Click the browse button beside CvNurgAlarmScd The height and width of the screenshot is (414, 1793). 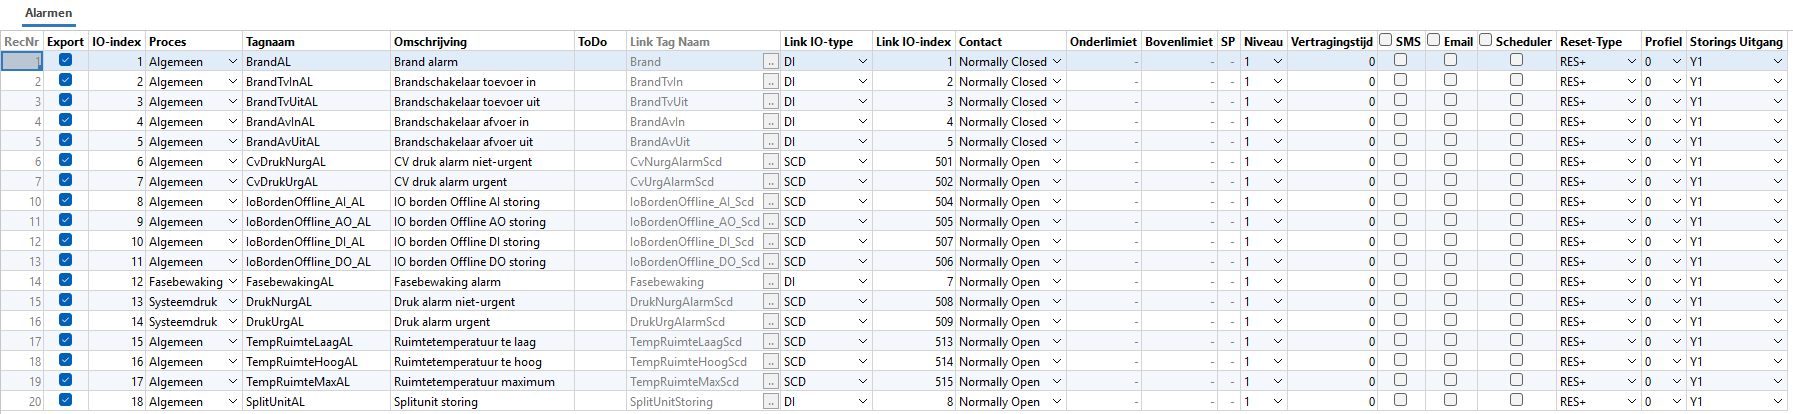(770, 162)
